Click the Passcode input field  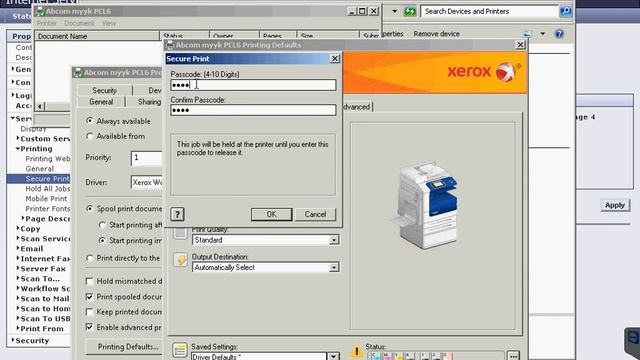pos(253,85)
